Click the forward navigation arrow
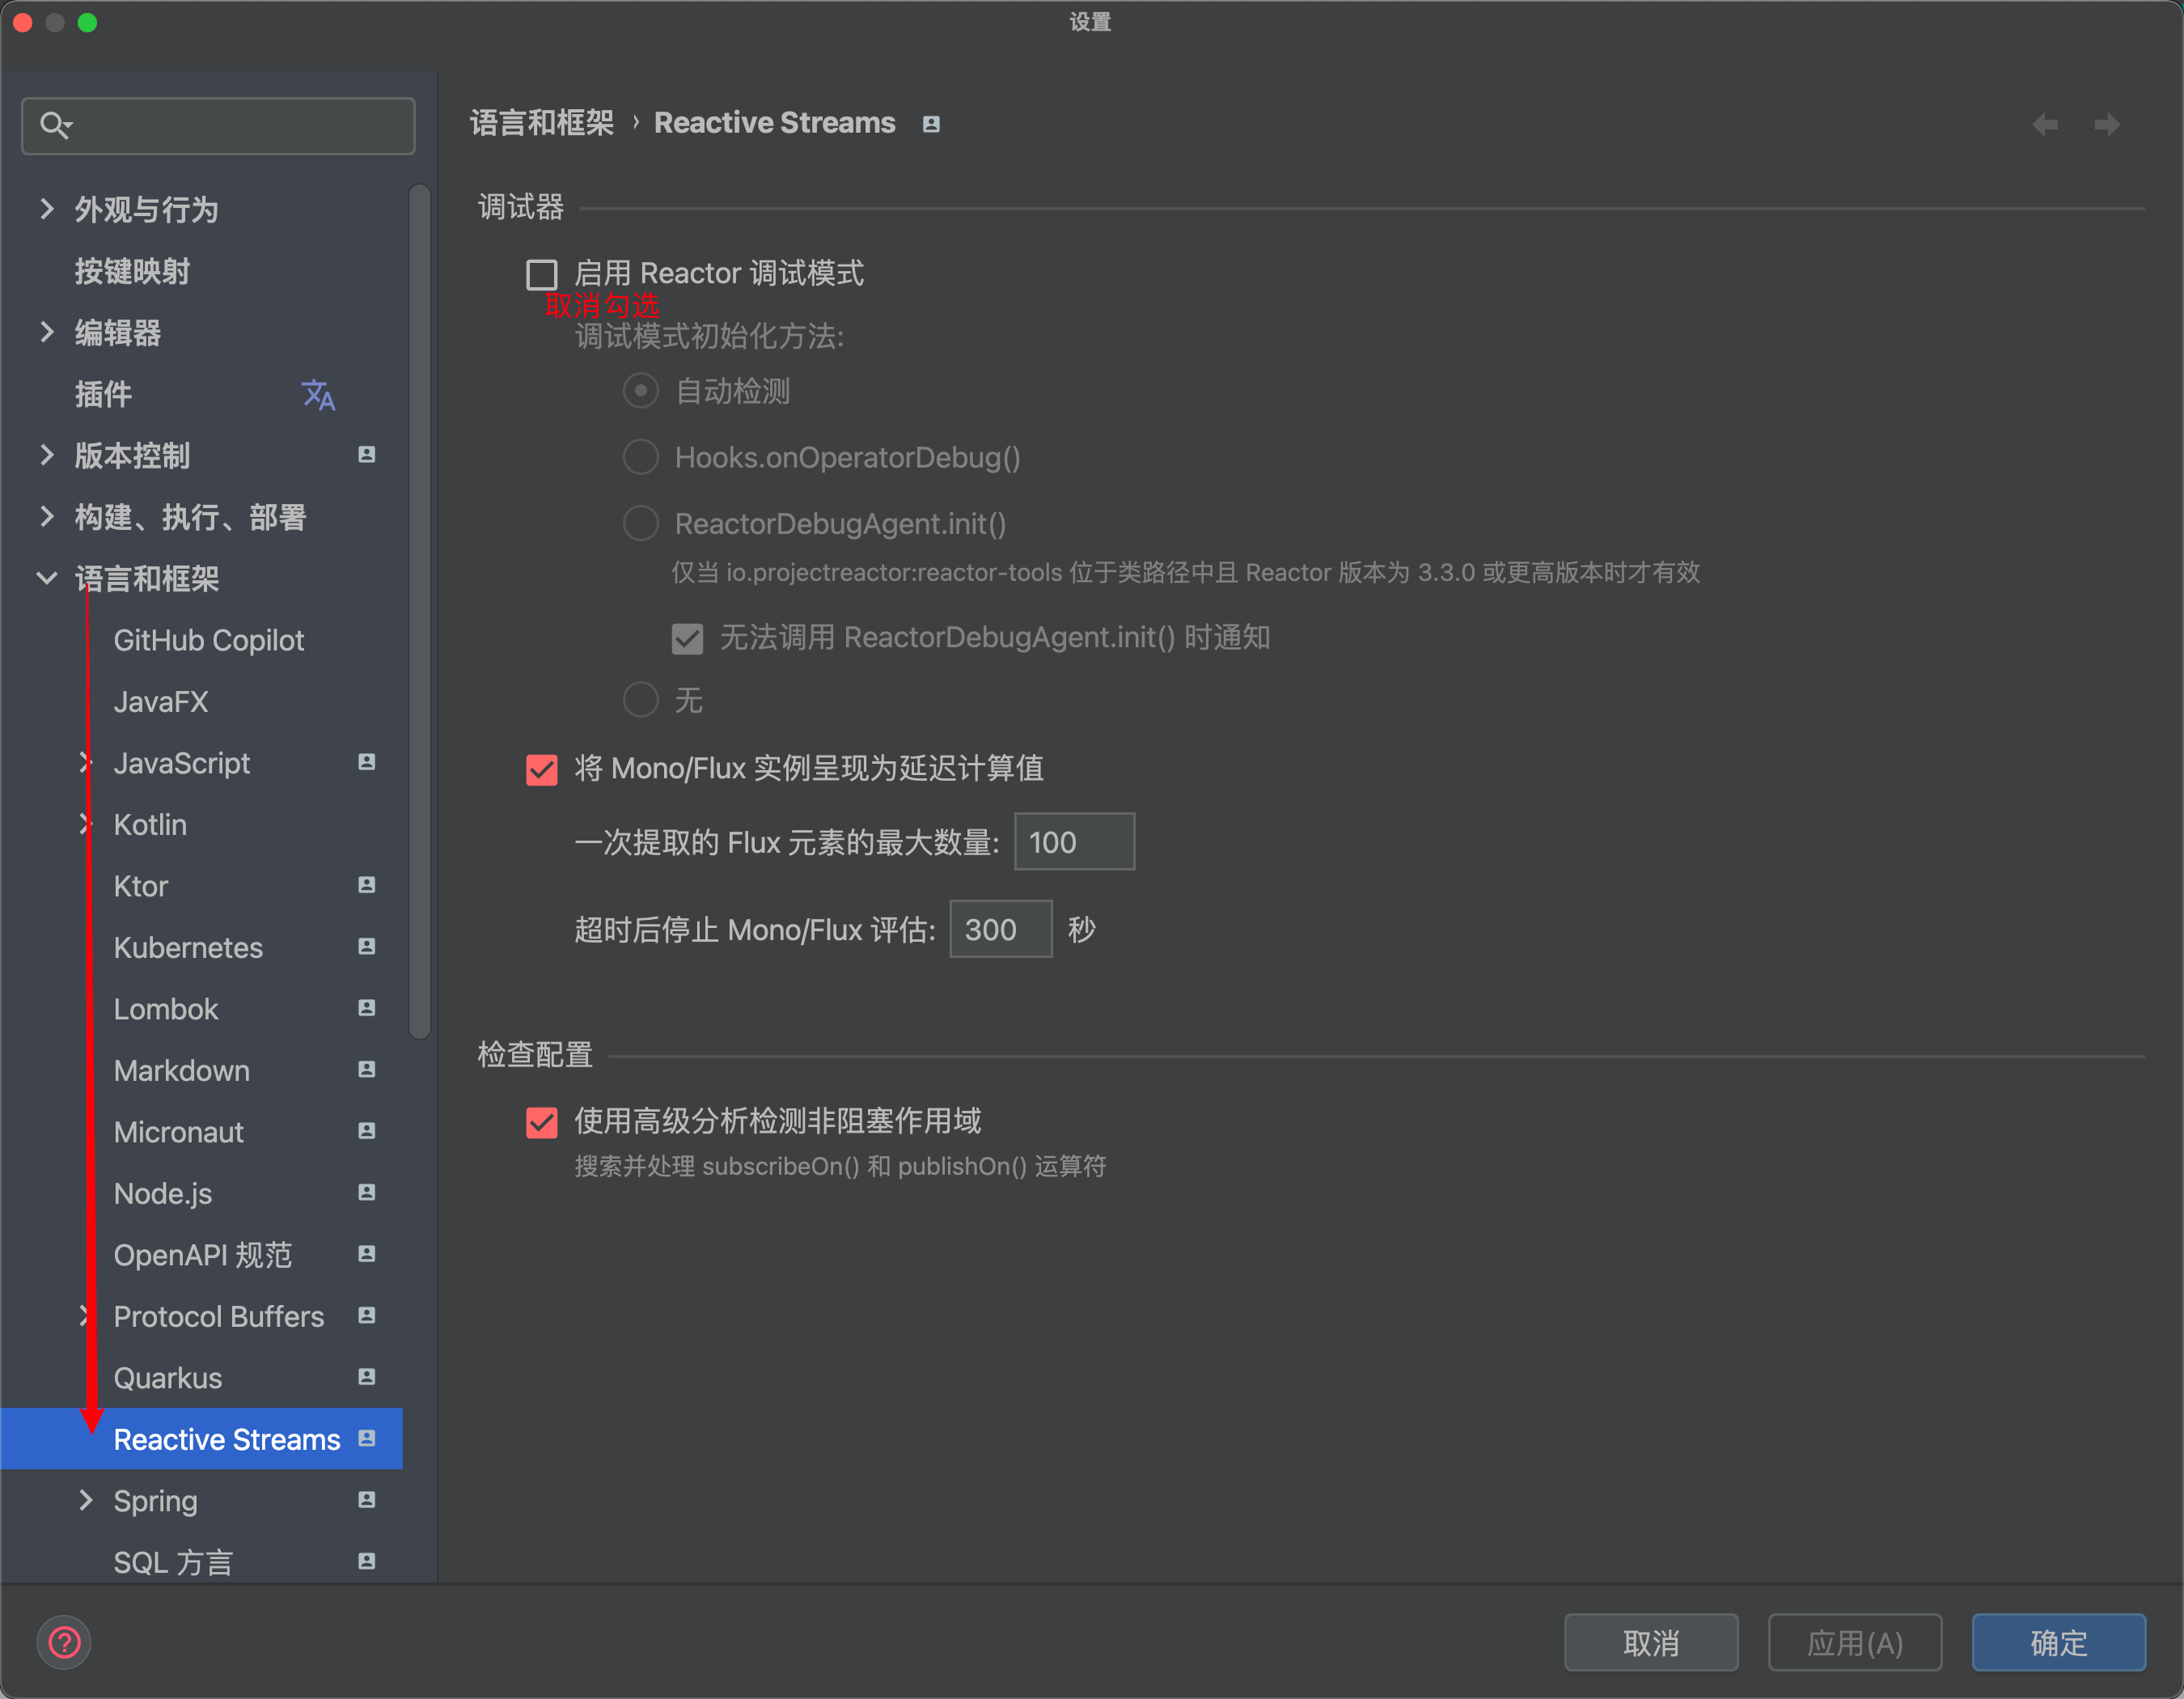The width and height of the screenshot is (2184, 1699). click(x=2107, y=125)
